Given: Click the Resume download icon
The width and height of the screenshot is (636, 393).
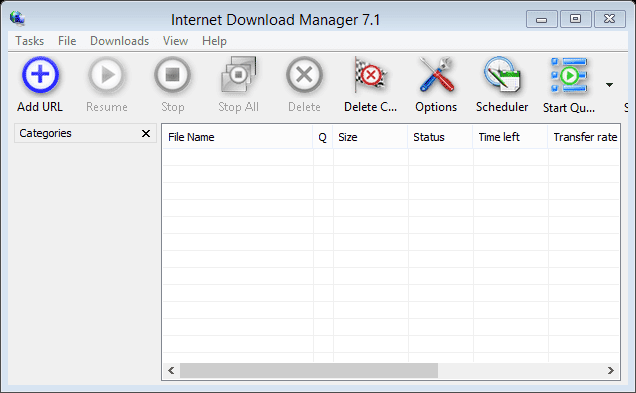Looking at the screenshot, I should (107, 75).
